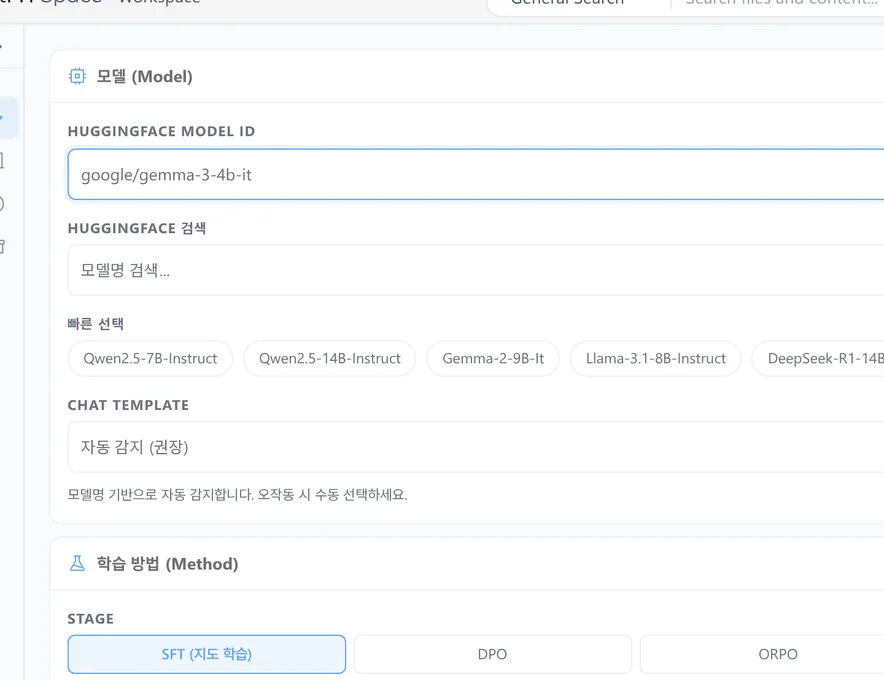Image resolution: width=884 pixels, height=680 pixels.
Task: Choose ORPO as the training stage
Action: tap(778, 654)
